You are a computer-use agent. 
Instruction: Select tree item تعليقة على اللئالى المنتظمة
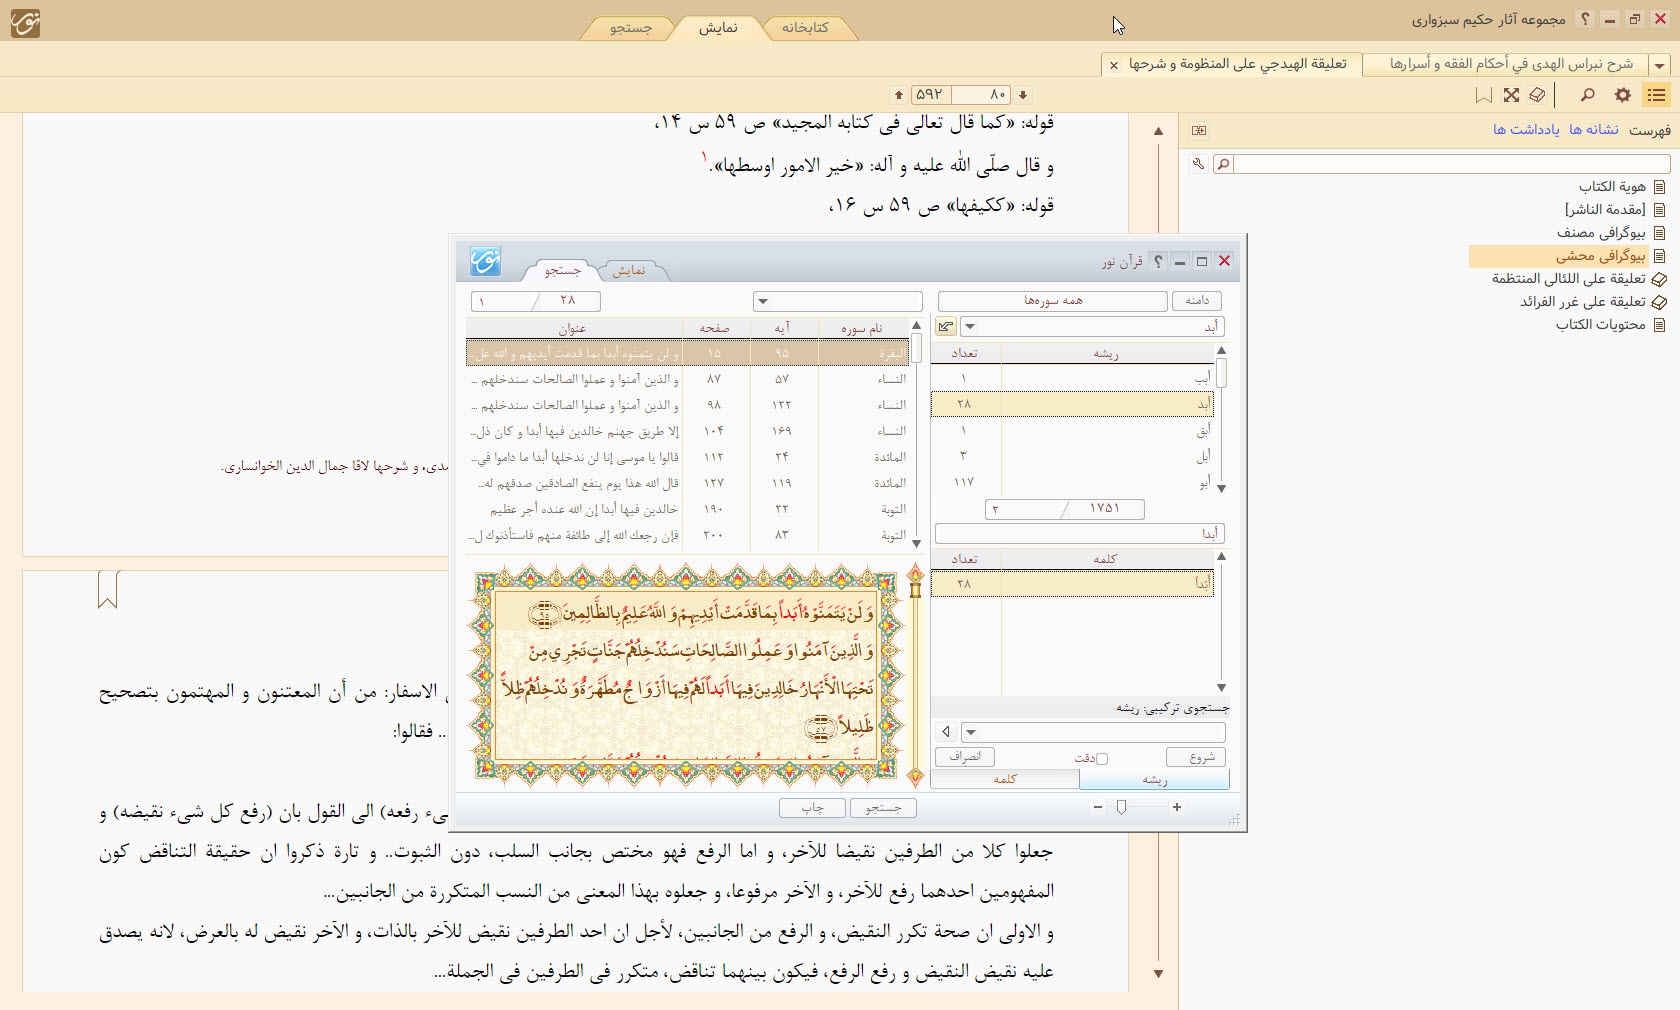(x=1568, y=279)
